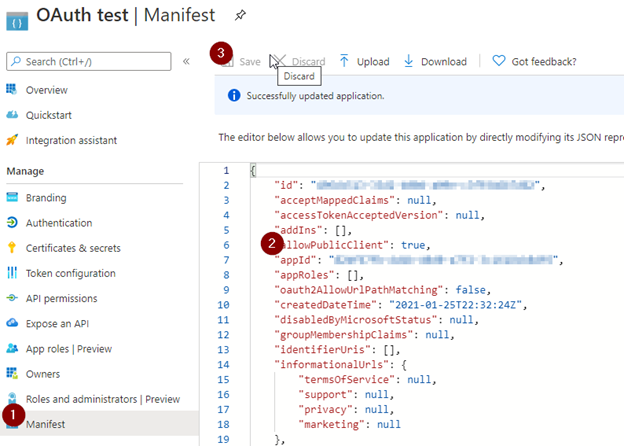Open Expose an API
Viewport: 624px width, 446px height.
pyautogui.click(x=57, y=324)
